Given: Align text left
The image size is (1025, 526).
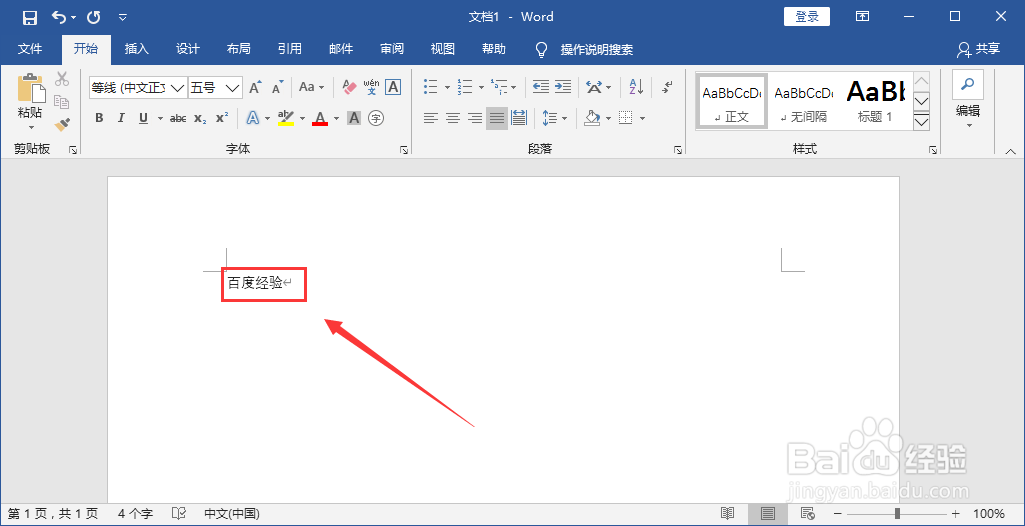Looking at the screenshot, I should (x=430, y=118).
